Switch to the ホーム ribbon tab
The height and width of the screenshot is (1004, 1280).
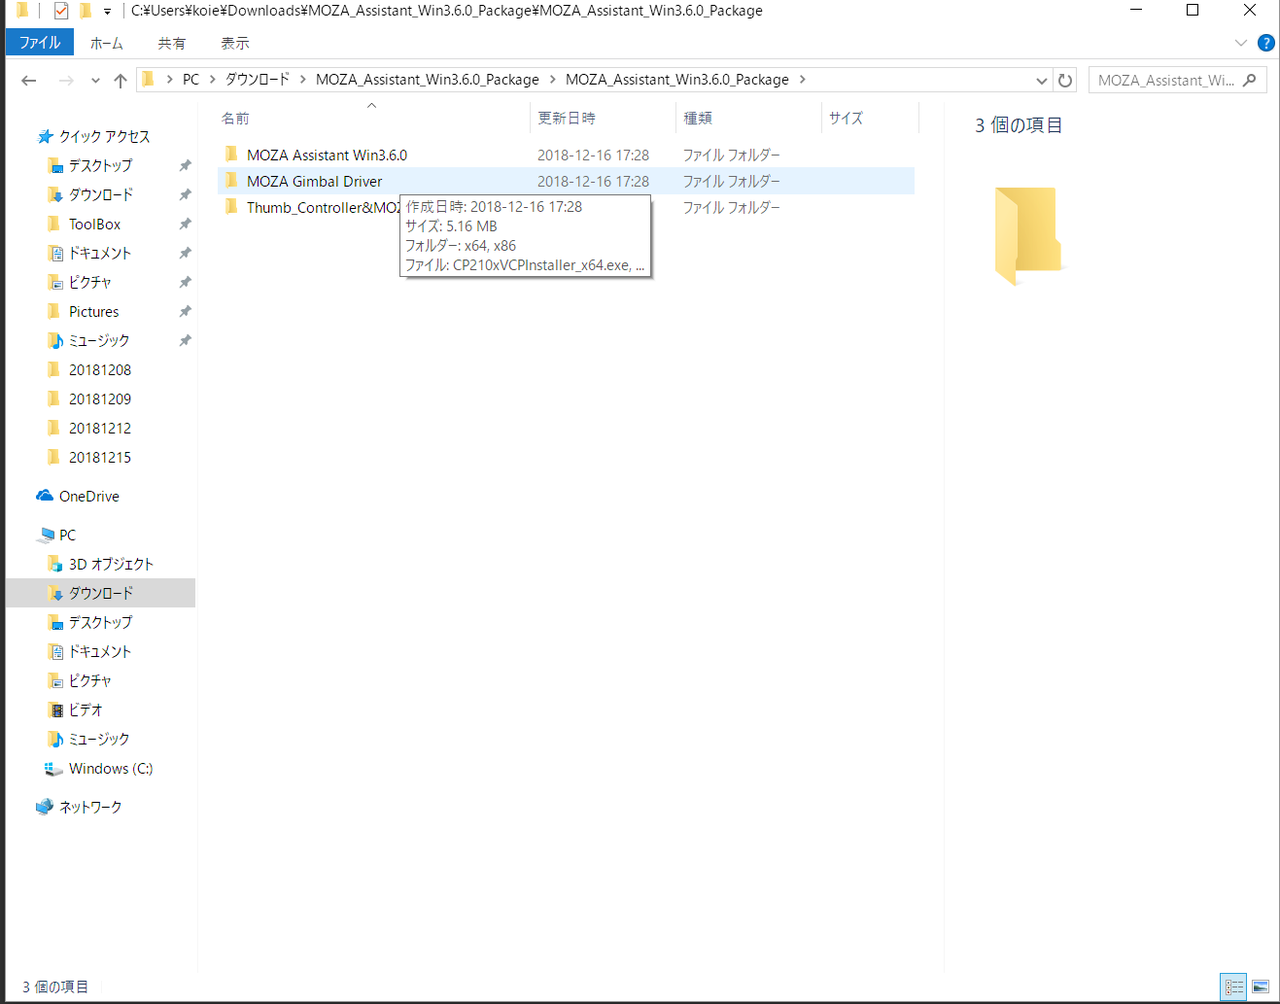(x=106, y=43)
